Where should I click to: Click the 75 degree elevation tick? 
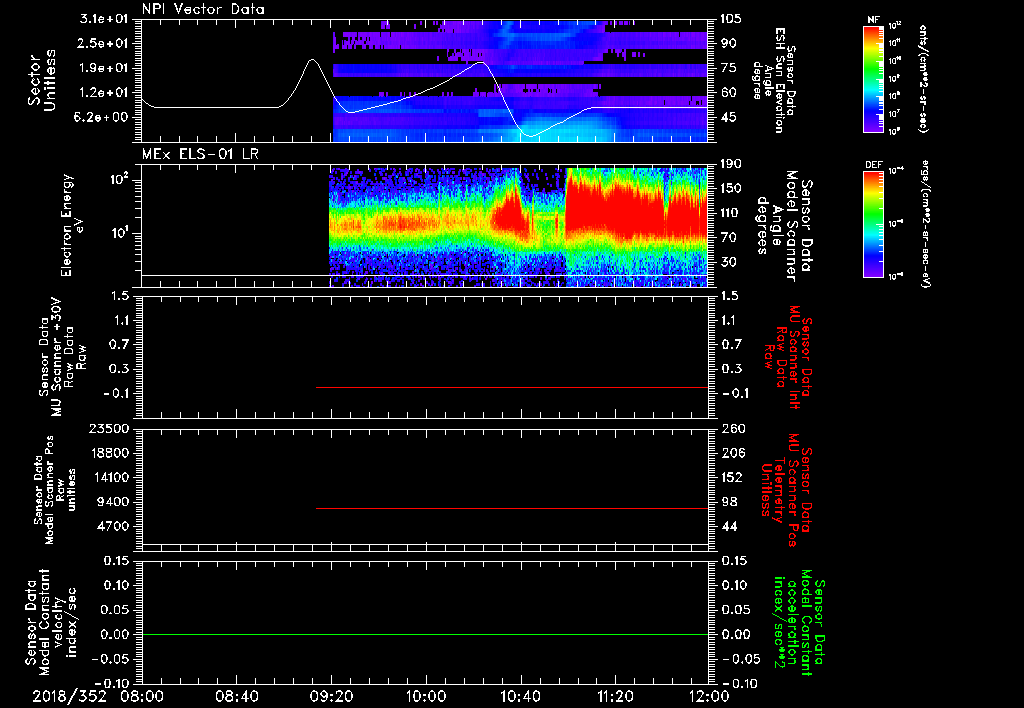pyautogui.click(x=728, y=68)
